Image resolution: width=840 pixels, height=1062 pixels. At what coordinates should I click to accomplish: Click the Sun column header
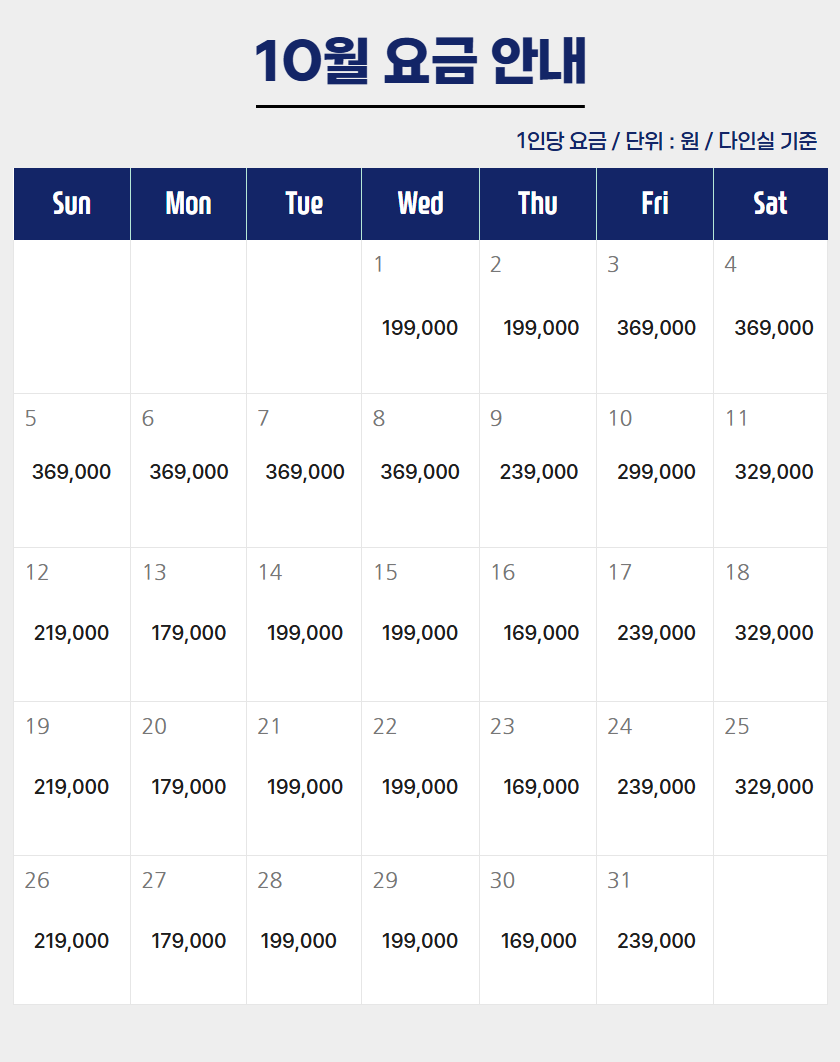click(72, 204)
